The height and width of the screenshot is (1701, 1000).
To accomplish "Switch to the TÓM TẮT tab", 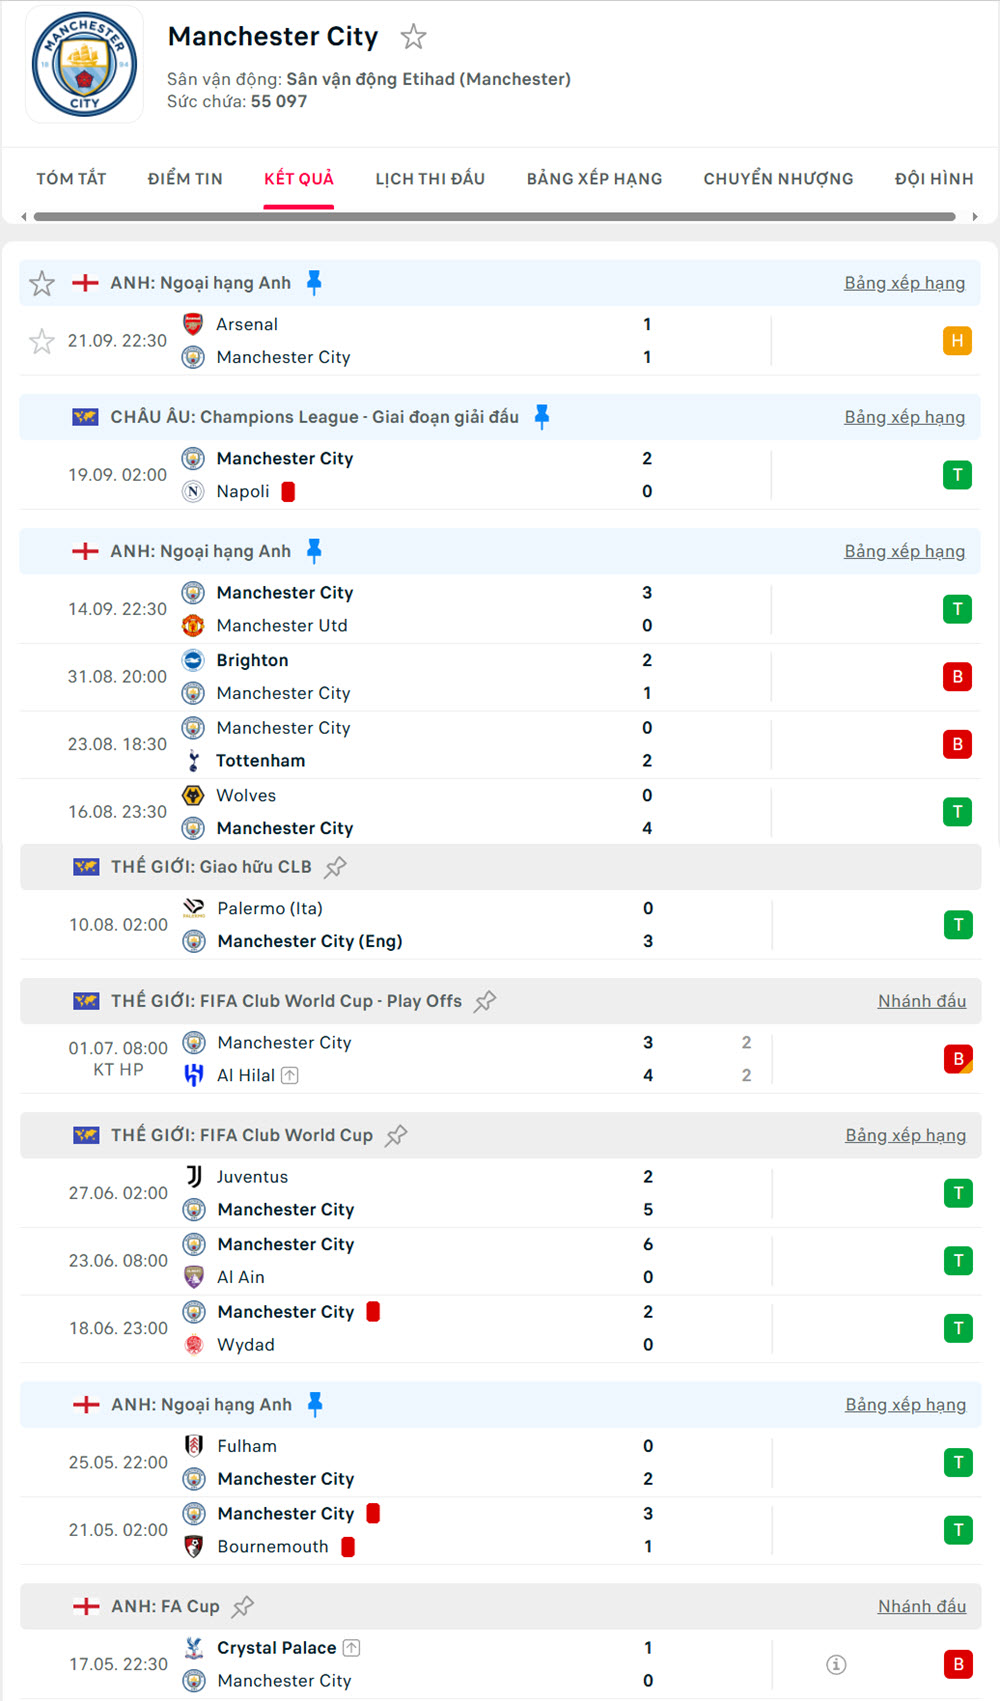I will (x=71, y=179).
